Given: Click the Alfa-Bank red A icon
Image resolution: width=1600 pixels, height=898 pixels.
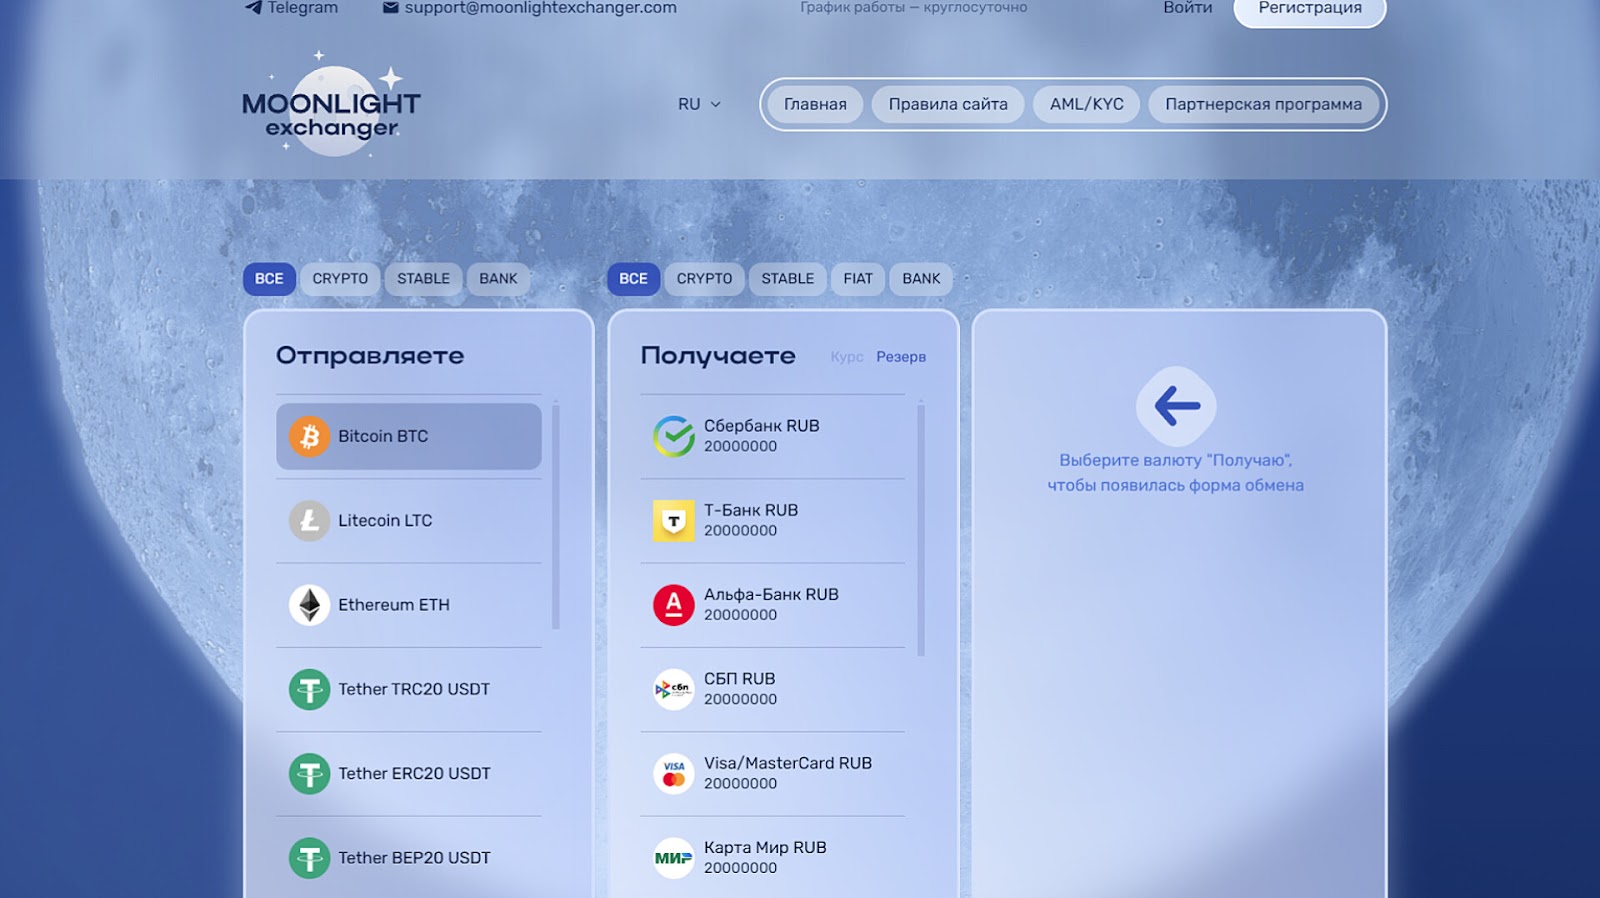Looking at the screenshot, I should pyautogui.click(x=674, y=605).
